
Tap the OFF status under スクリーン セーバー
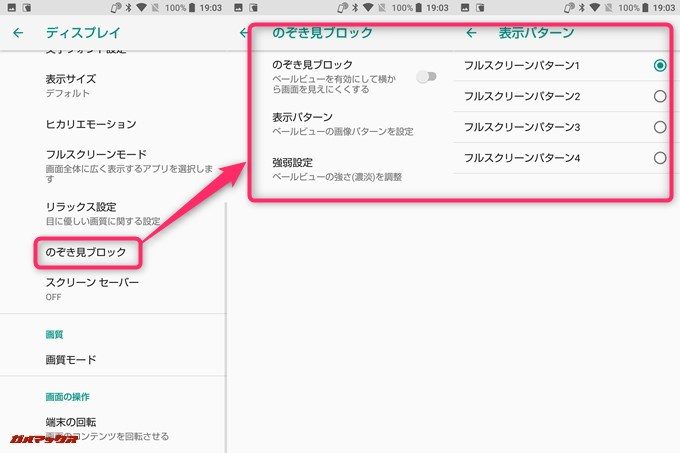53,297
